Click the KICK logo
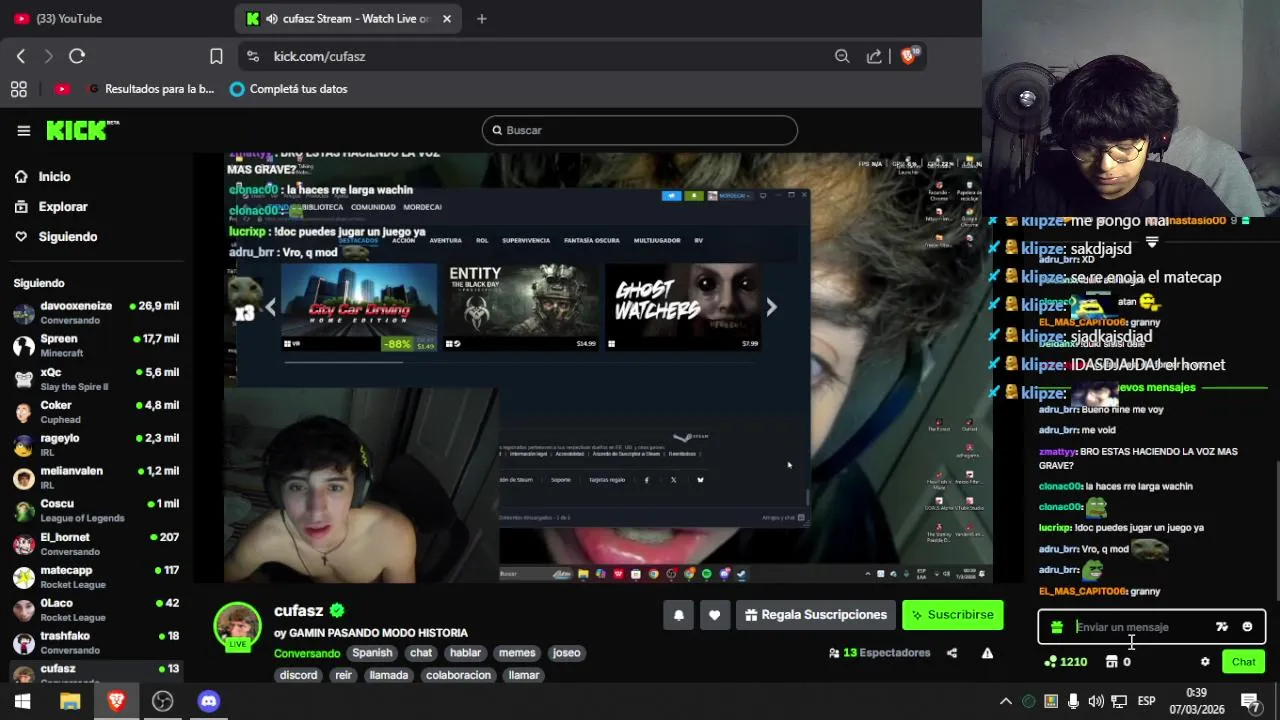The image size is (1280, 720). pos(82,130)
